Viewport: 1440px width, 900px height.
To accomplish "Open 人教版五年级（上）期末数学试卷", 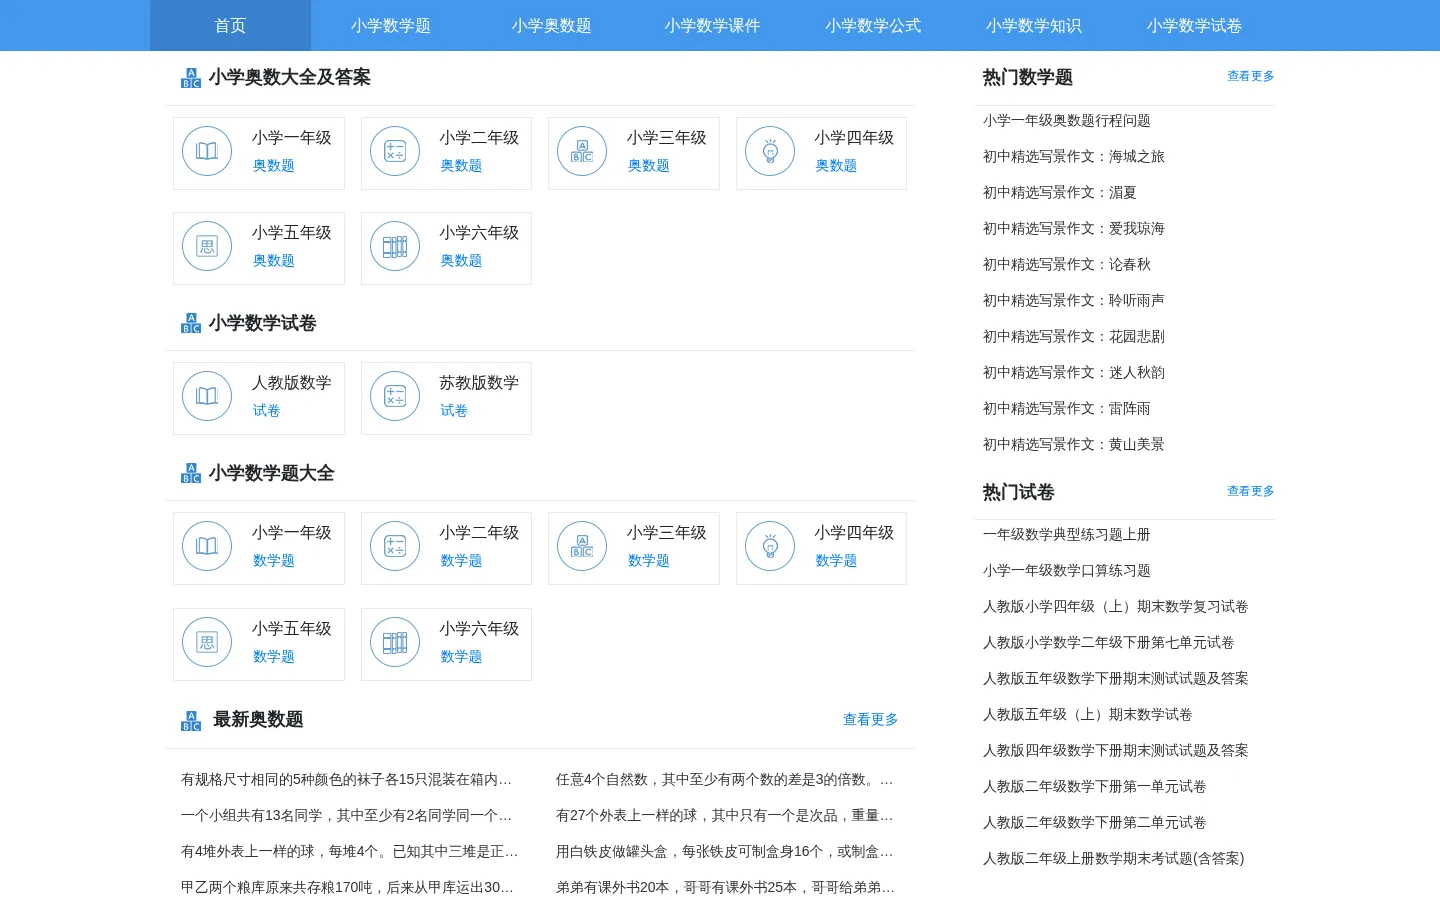I will coord(1088,715).
